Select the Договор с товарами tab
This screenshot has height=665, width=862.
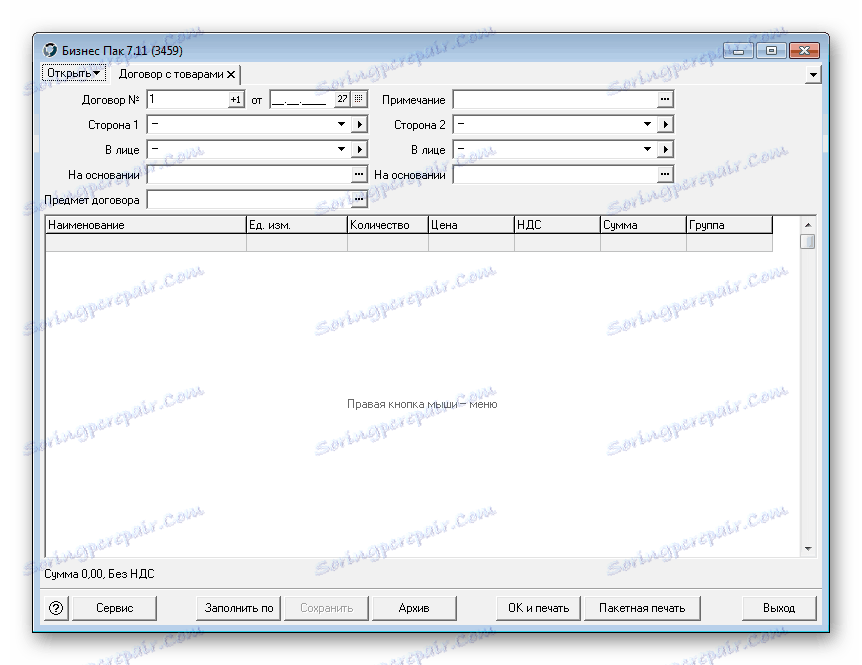[x=171, y=74]
